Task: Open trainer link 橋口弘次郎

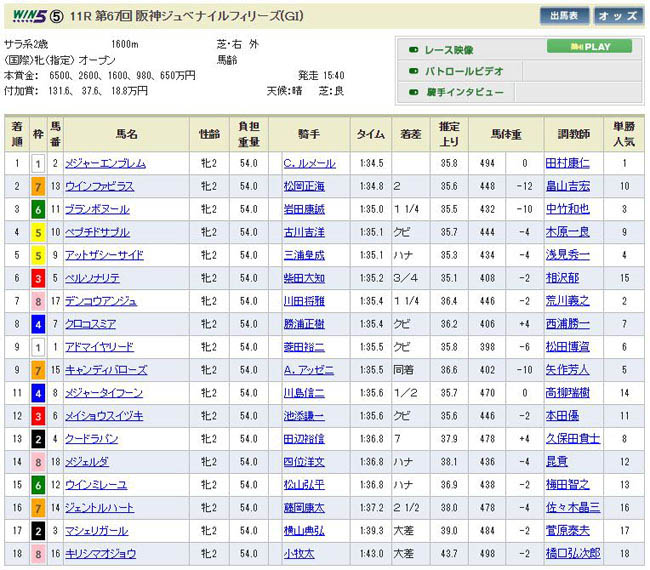Action: [x=572, y=553]
